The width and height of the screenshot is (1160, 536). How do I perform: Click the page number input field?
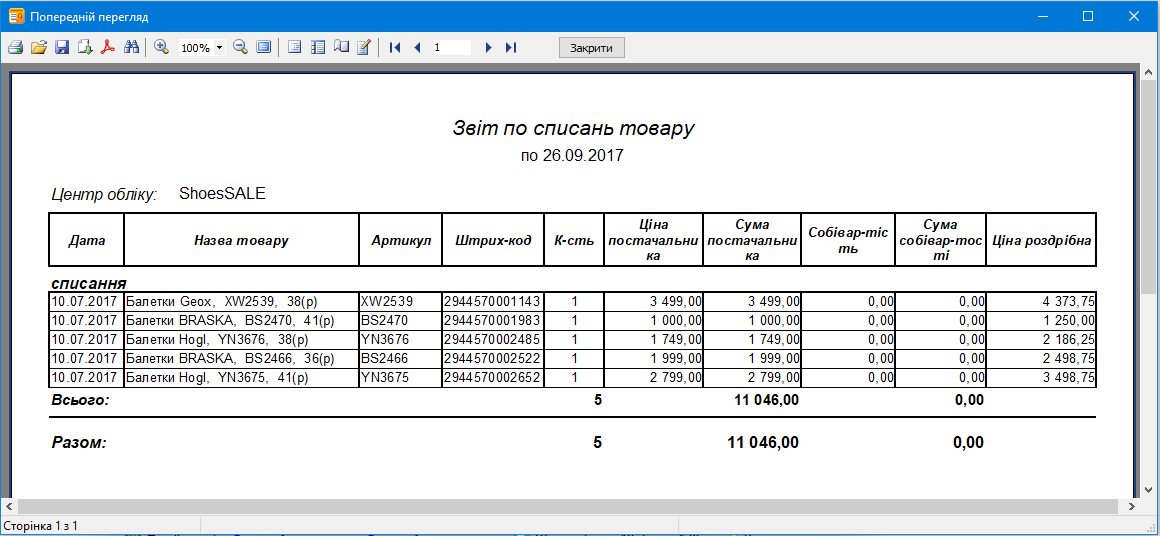coord(451,47)
